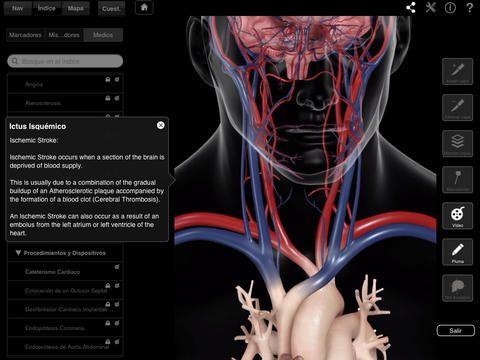Click lock icon on Endoprótesis de Aorta Abdominal
The image size is (480, 360).
point(108,342)
